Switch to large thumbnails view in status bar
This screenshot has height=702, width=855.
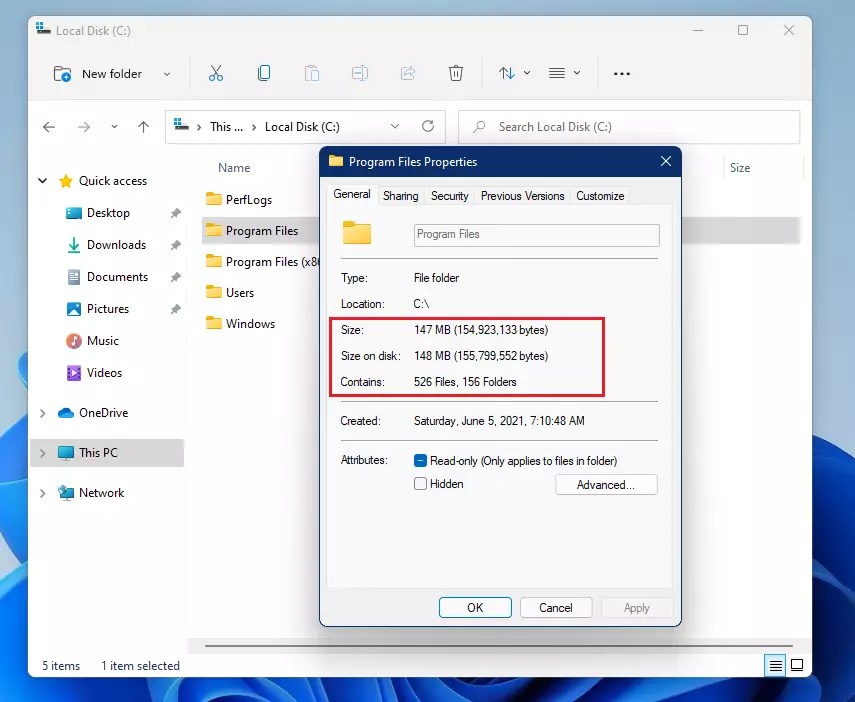pyautogui.click(x=797, y=665)
